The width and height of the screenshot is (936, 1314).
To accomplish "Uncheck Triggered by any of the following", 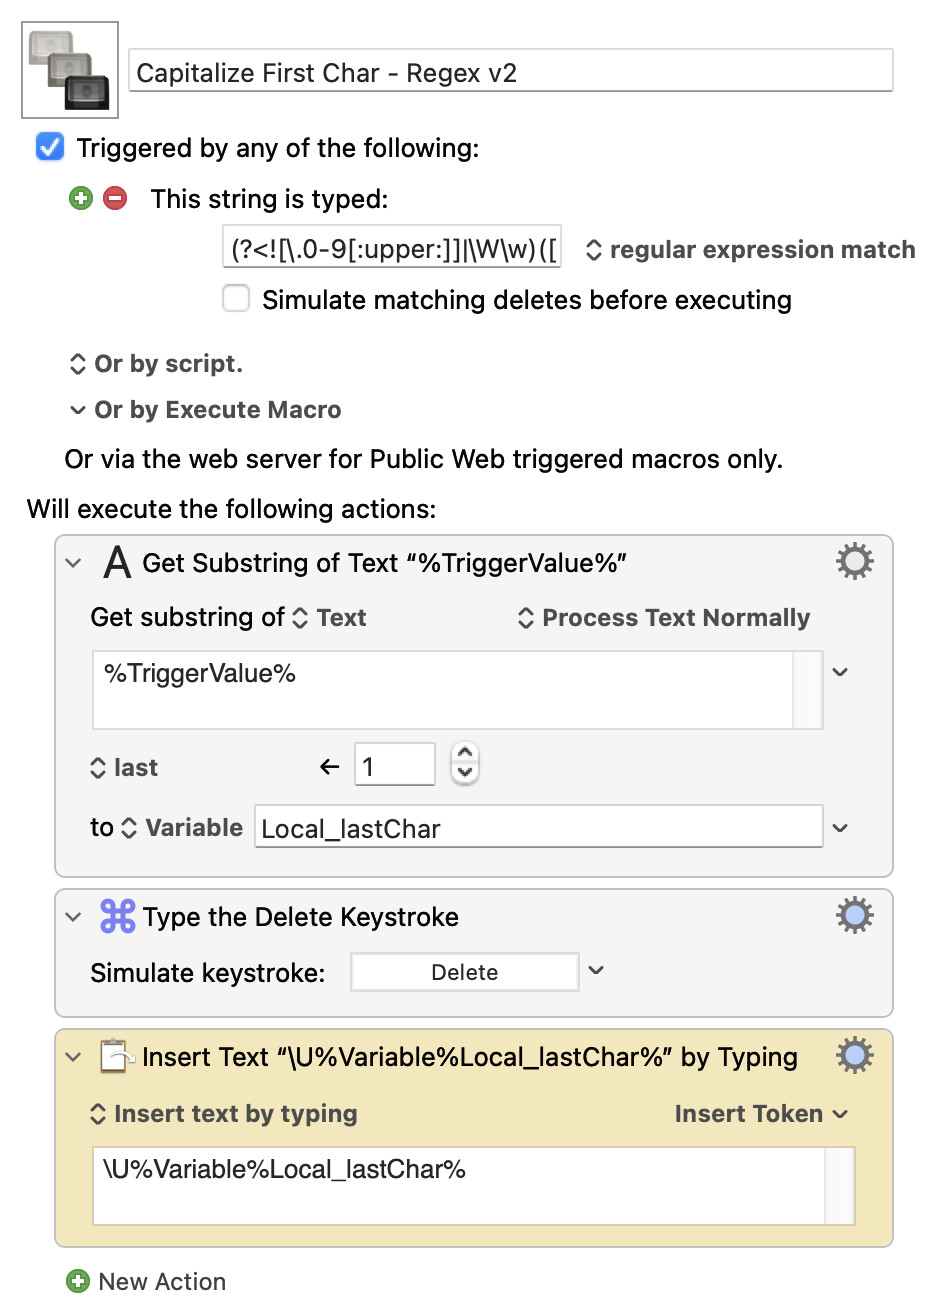I will (x=50, y=148).
